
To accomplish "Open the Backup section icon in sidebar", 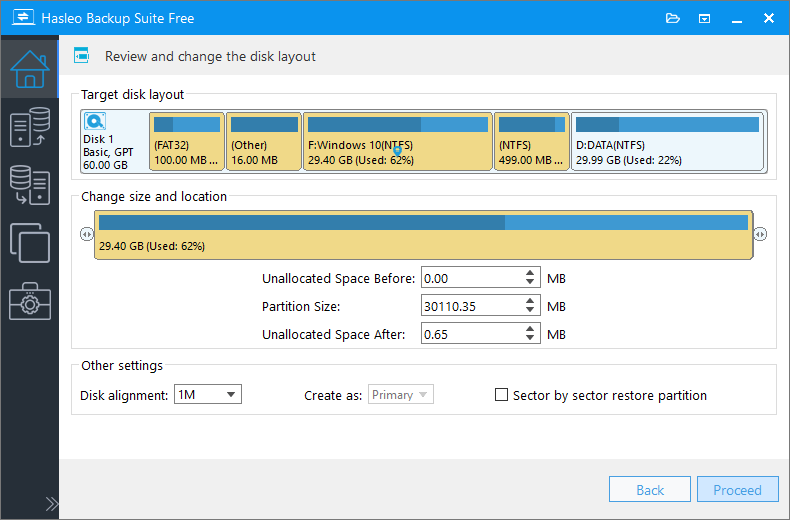I will point(30,127).
